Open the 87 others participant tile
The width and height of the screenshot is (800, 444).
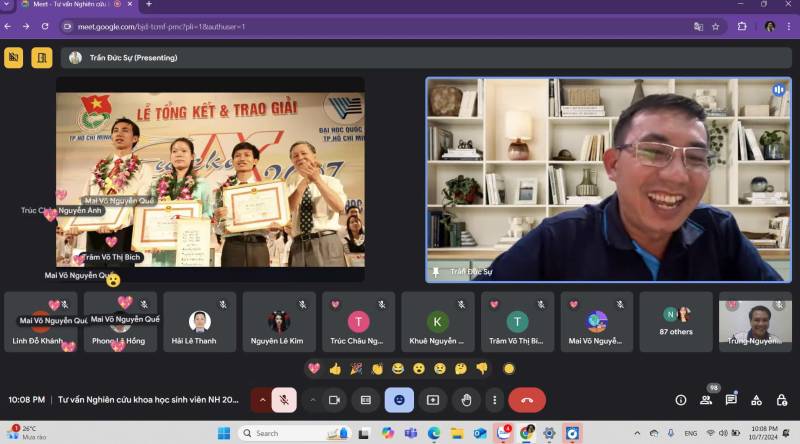676,322
